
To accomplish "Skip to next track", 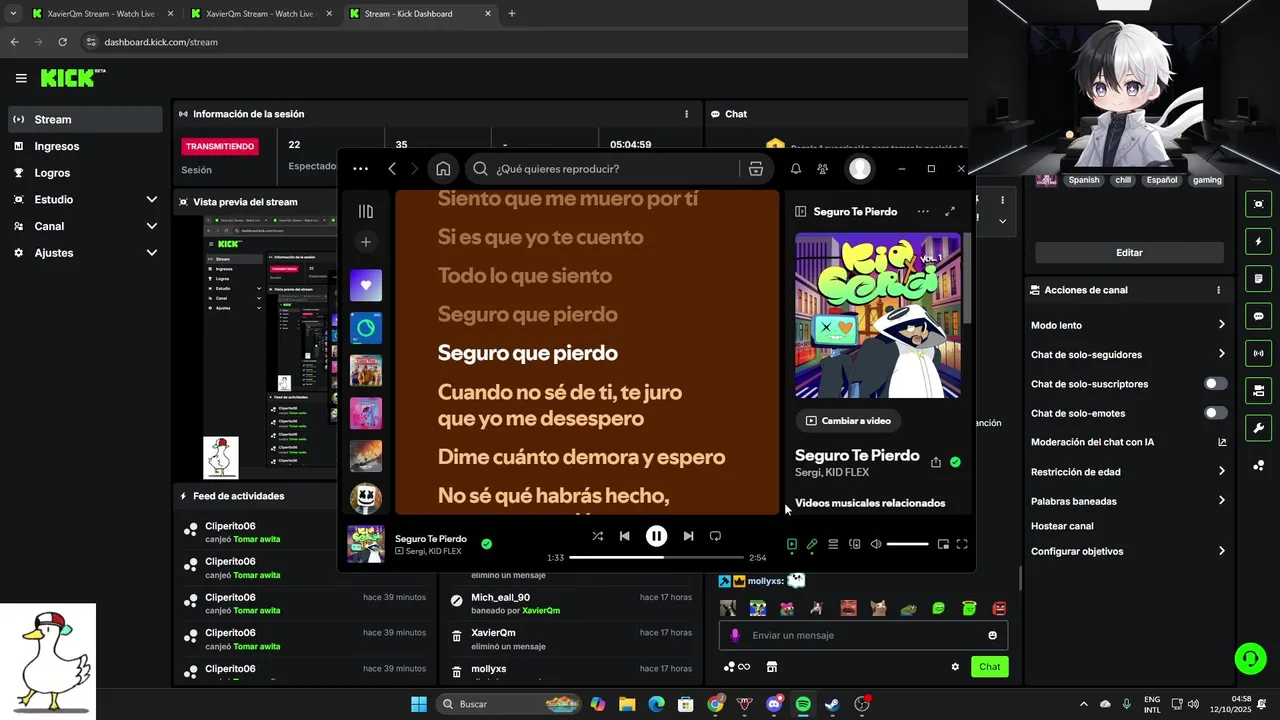I will coord(688,536).
